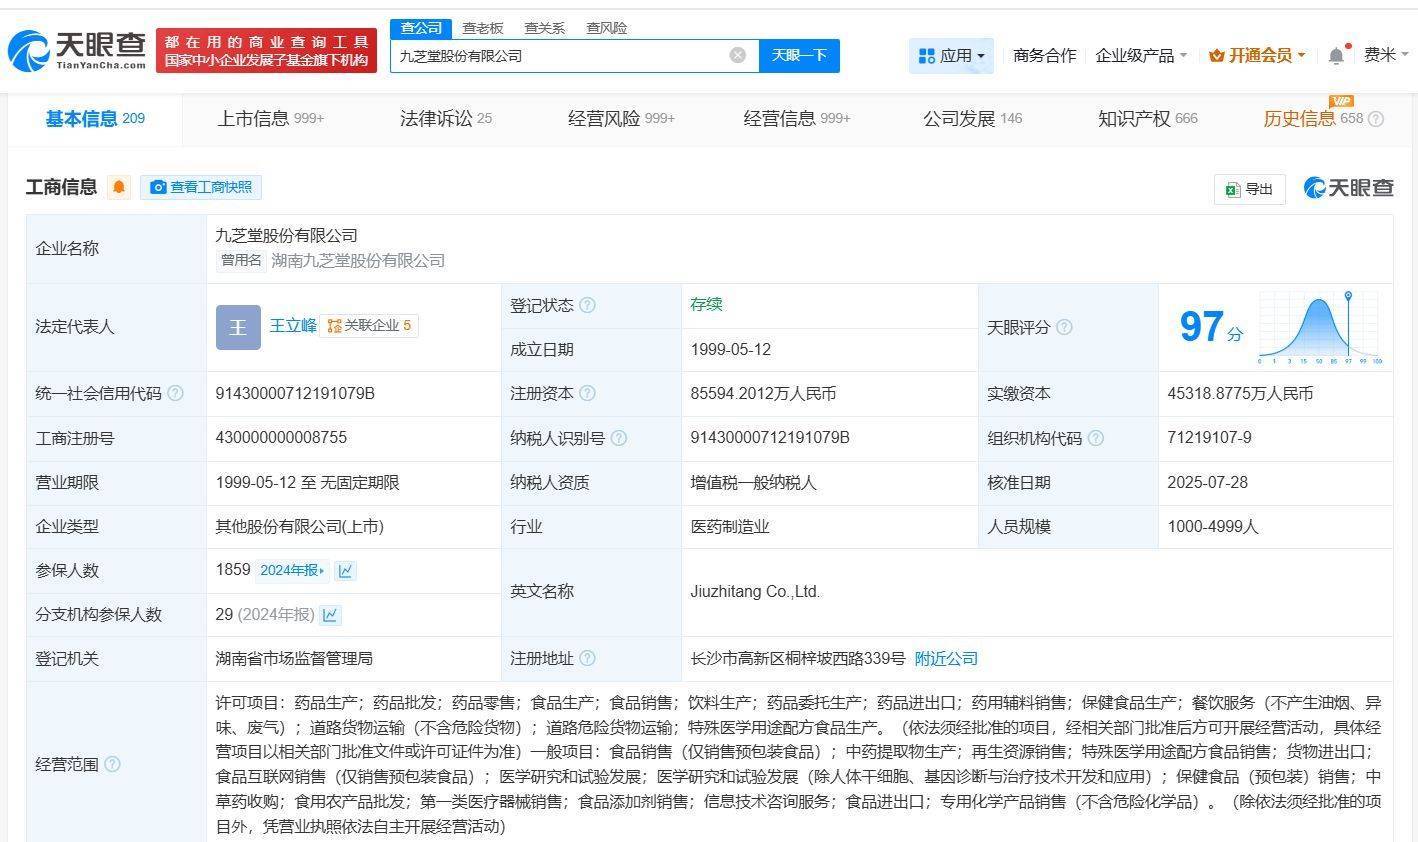Screen dimensions: 1418x842
Task: Switch to the 知识产权 tab
Action: pyautogui.click(x=1148, y=119)
